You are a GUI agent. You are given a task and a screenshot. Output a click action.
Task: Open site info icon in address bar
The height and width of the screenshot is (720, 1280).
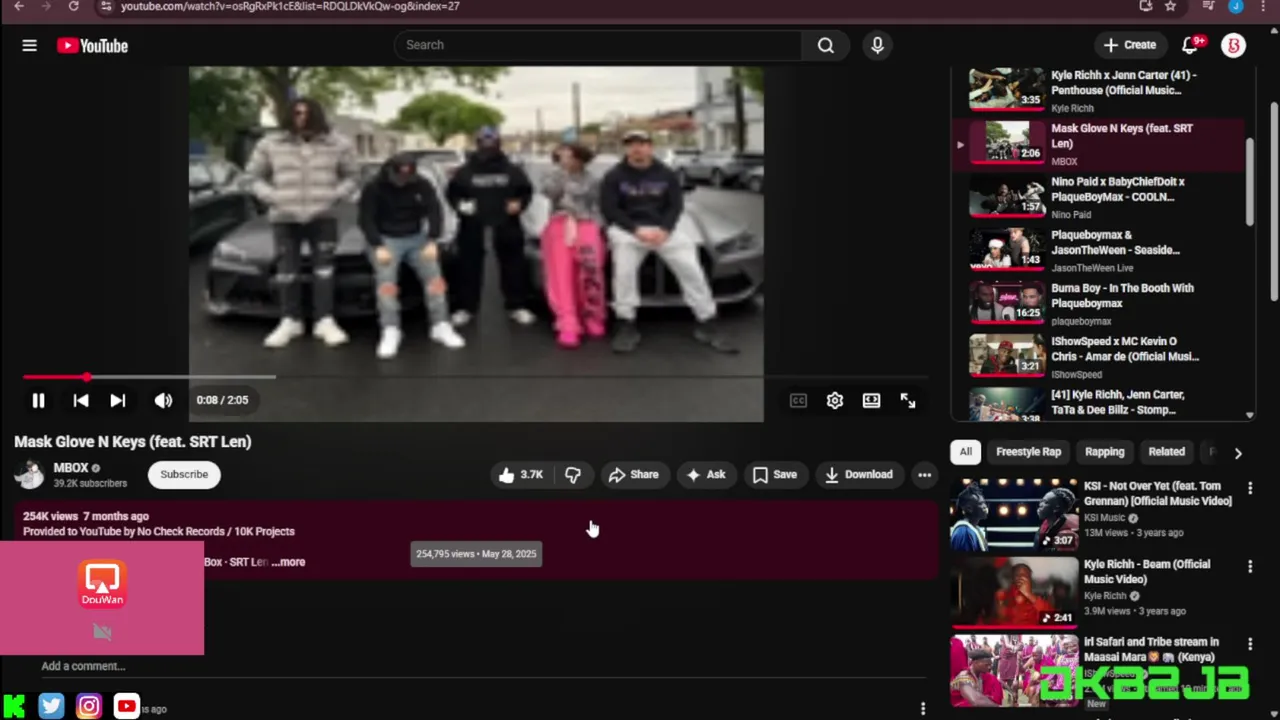(x=106, y=6)
